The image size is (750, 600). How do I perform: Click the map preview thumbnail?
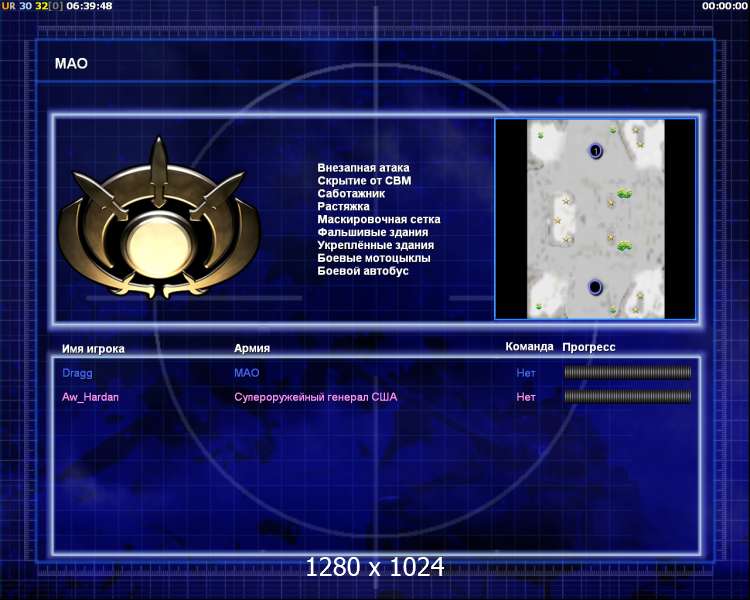pyautogui.click(x=595, y=219)
